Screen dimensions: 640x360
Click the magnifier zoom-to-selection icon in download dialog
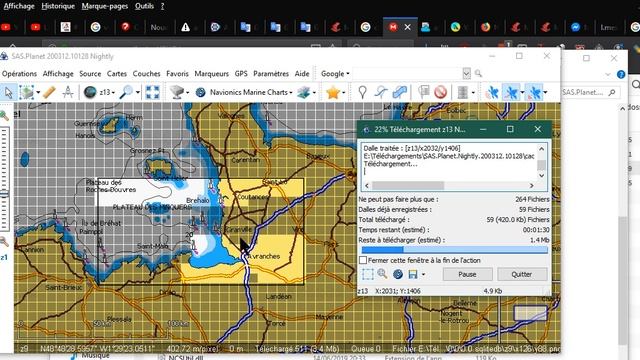pos(382,274)
